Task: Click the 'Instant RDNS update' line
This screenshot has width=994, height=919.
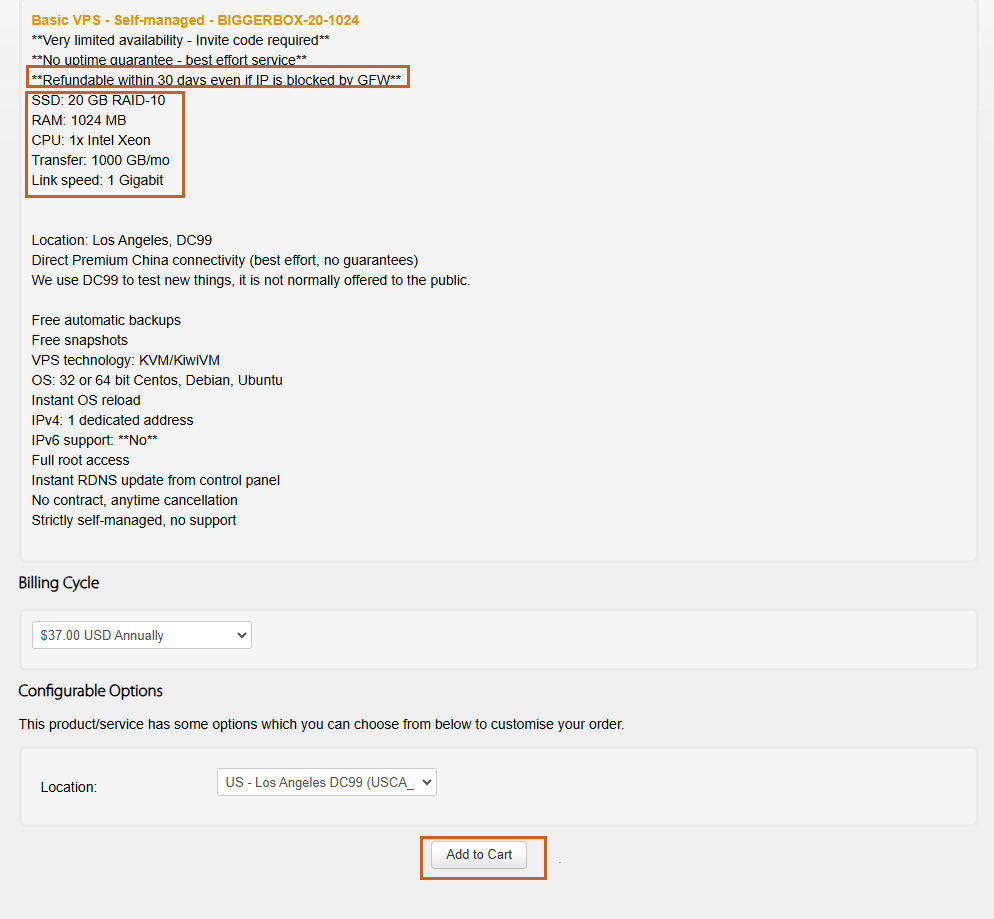Action: tap(156, 480)
